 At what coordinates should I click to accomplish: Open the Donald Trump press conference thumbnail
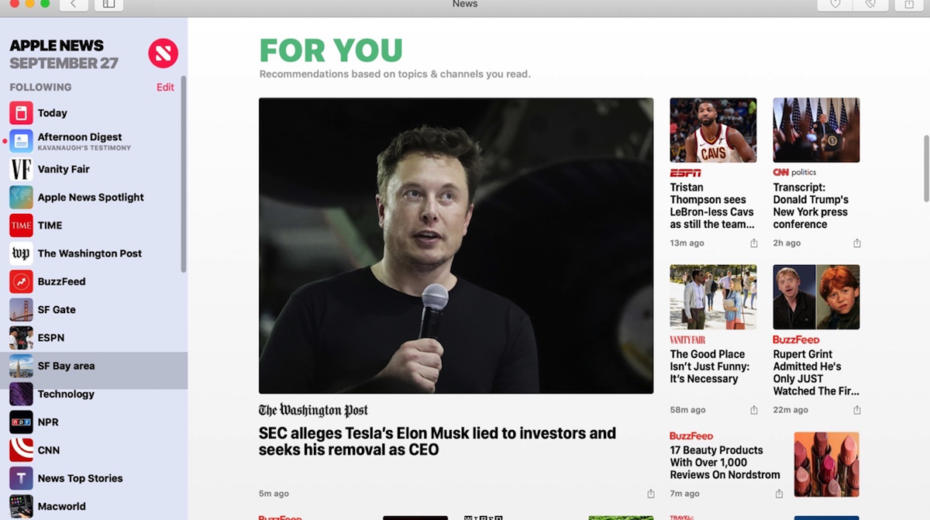pos(816,130)
